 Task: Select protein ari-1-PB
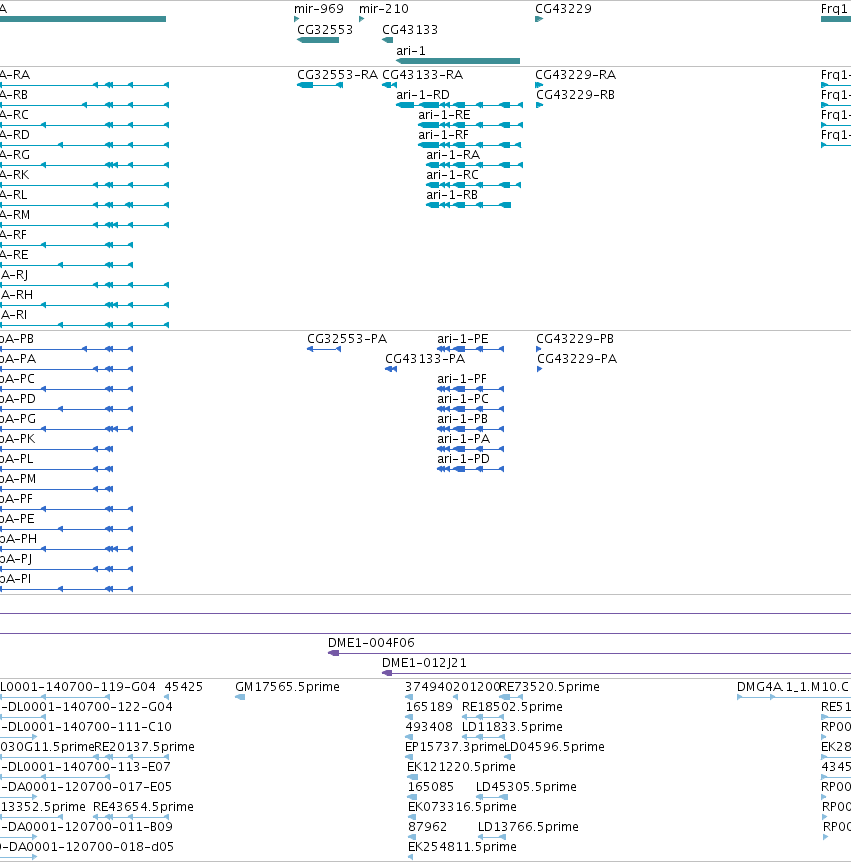(x=471, y=429)
